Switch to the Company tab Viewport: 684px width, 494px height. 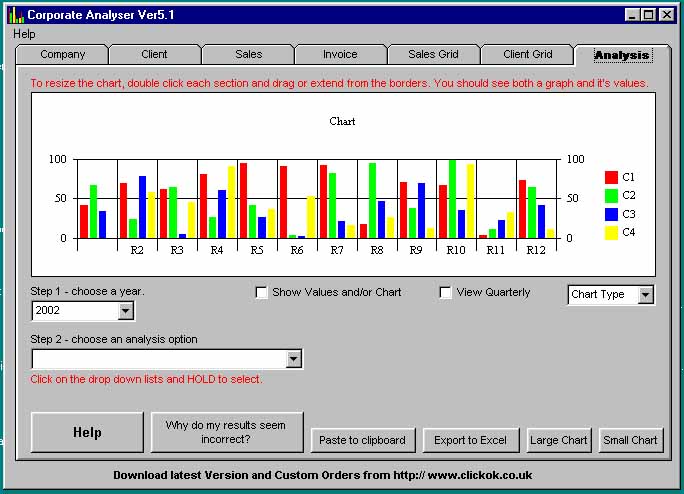coord(62,55)
